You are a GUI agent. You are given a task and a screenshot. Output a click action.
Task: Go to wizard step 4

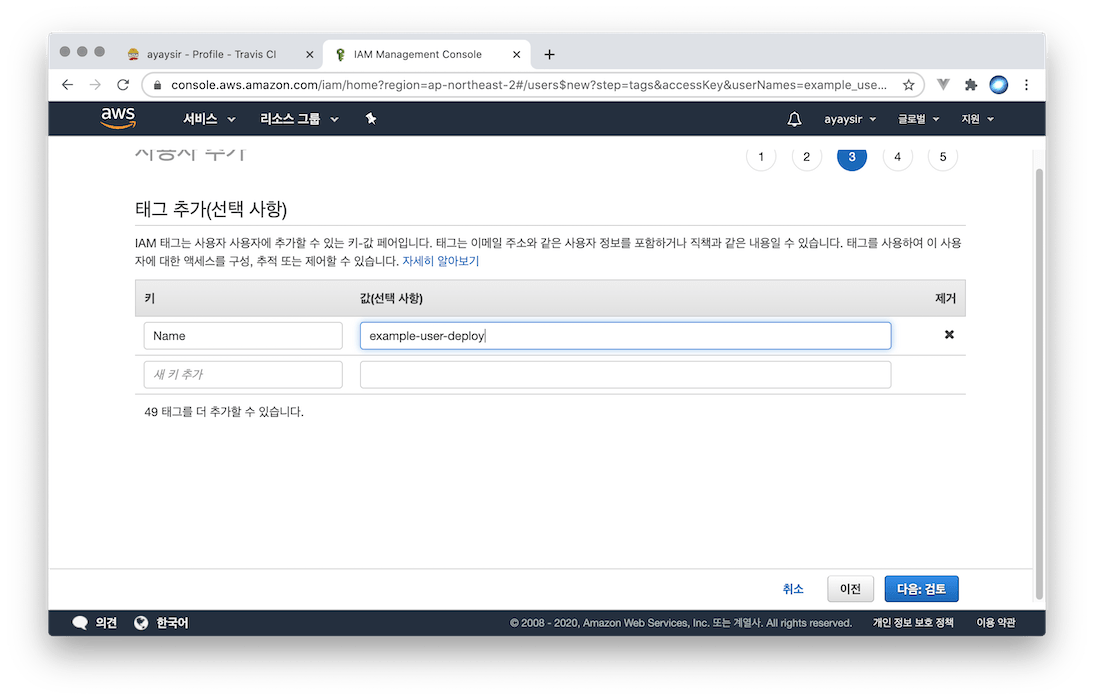pos(897,157)
